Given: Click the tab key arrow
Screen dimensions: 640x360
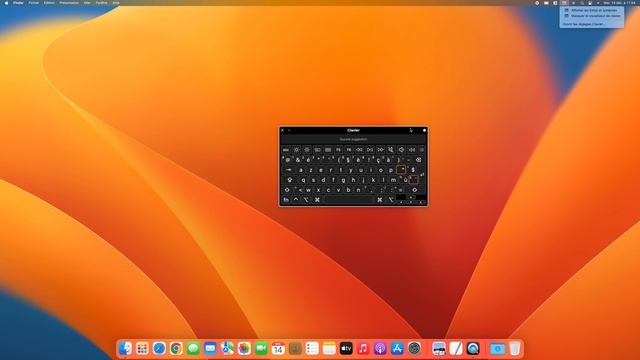Looking at the screenshot, I should (289, 170).
